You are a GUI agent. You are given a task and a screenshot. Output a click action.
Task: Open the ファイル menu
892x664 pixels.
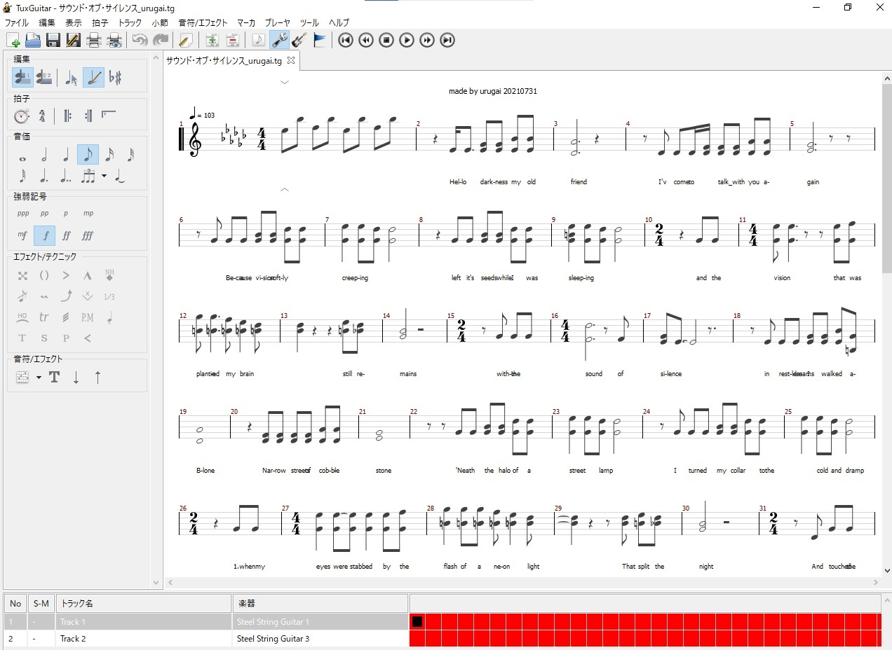coord(16,23)
